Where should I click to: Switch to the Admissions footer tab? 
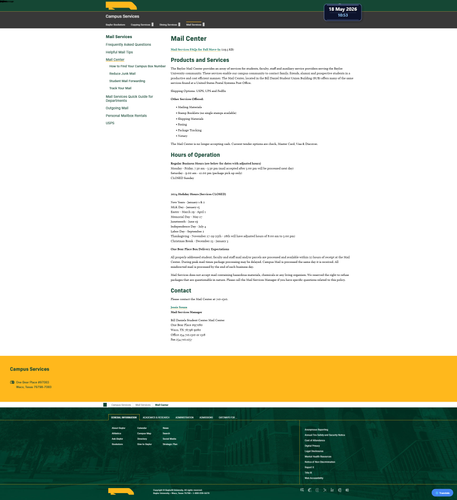206,417
